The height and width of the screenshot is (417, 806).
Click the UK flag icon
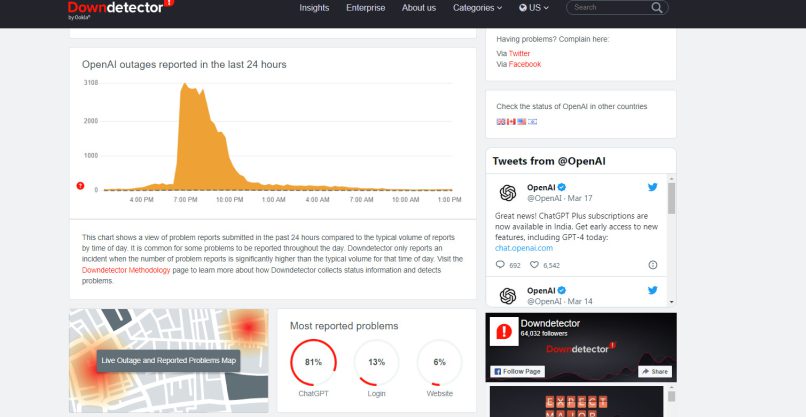pos(501,122)
